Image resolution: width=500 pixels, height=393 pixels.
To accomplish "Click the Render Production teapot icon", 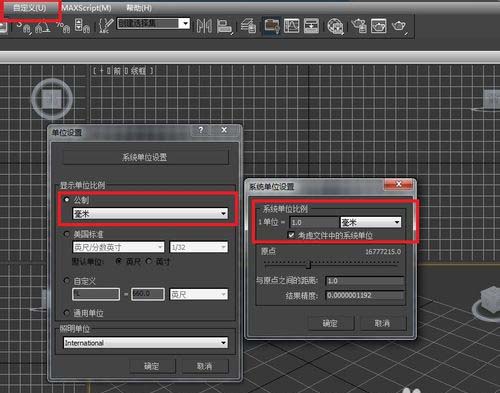I will pyautogui.click(x=399, y=26).
